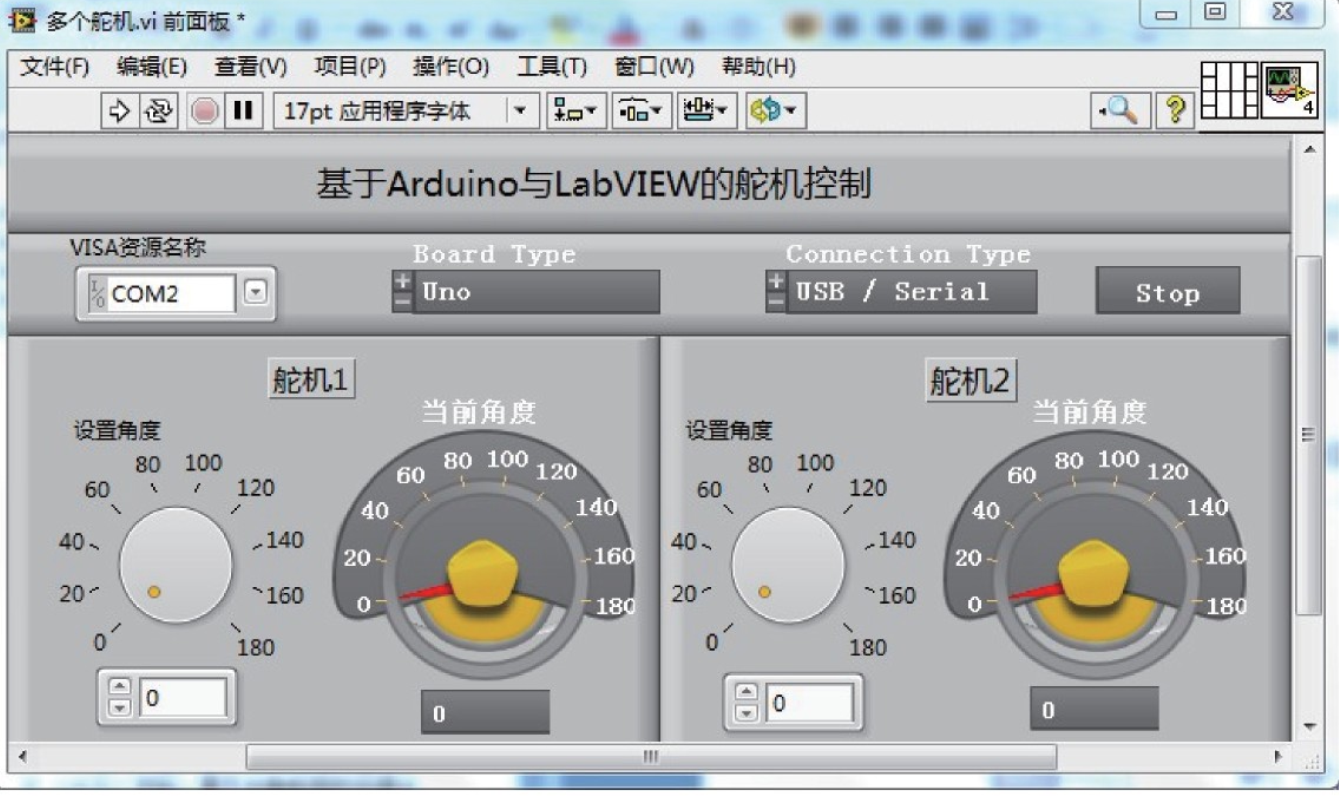Click the VI icon in top-right corner
The width and height of the screenshot is (1339, 803).
1289,90
